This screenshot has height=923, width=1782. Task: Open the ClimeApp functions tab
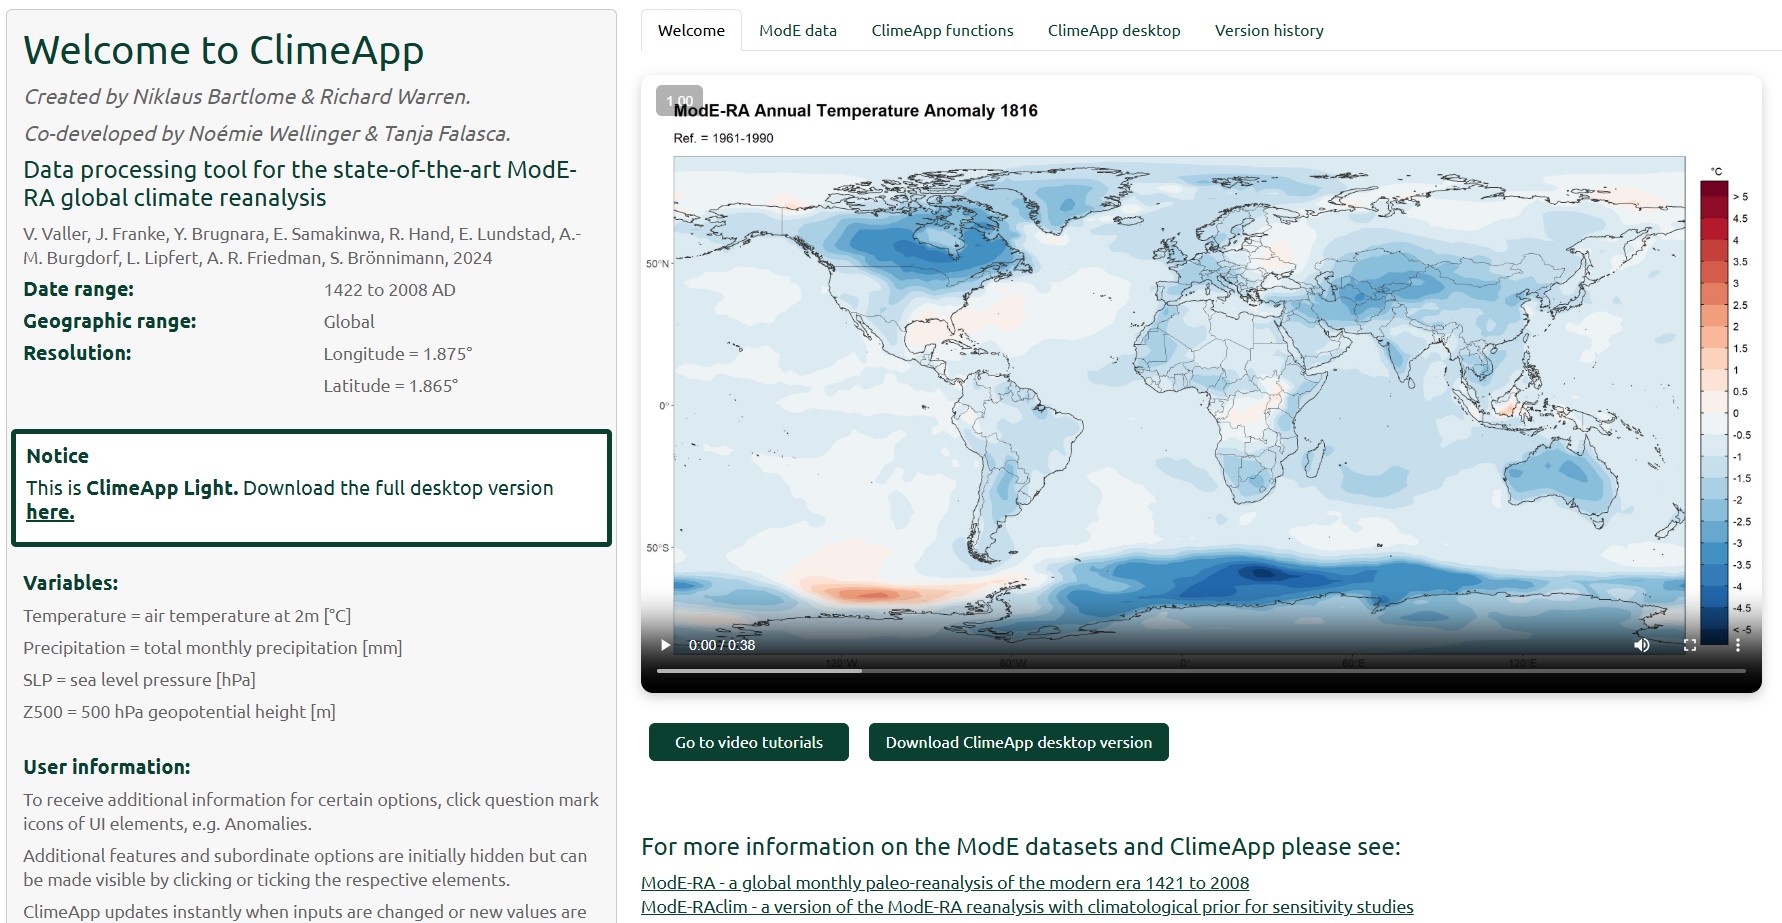(x=941, y=30)
